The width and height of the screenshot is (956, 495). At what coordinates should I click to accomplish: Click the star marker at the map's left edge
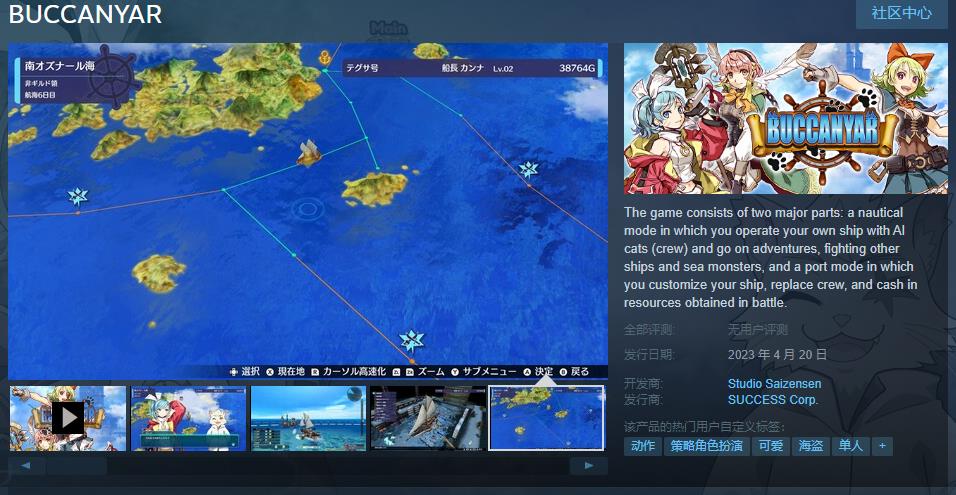(77, 196)
